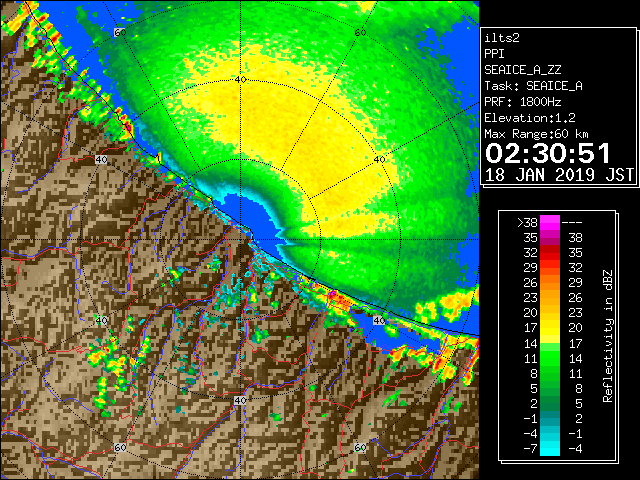Screen dimensions: 640x480
Task: Click the "40" range label directly south of center
Action: pyautogui.click(x=240, y=400)
